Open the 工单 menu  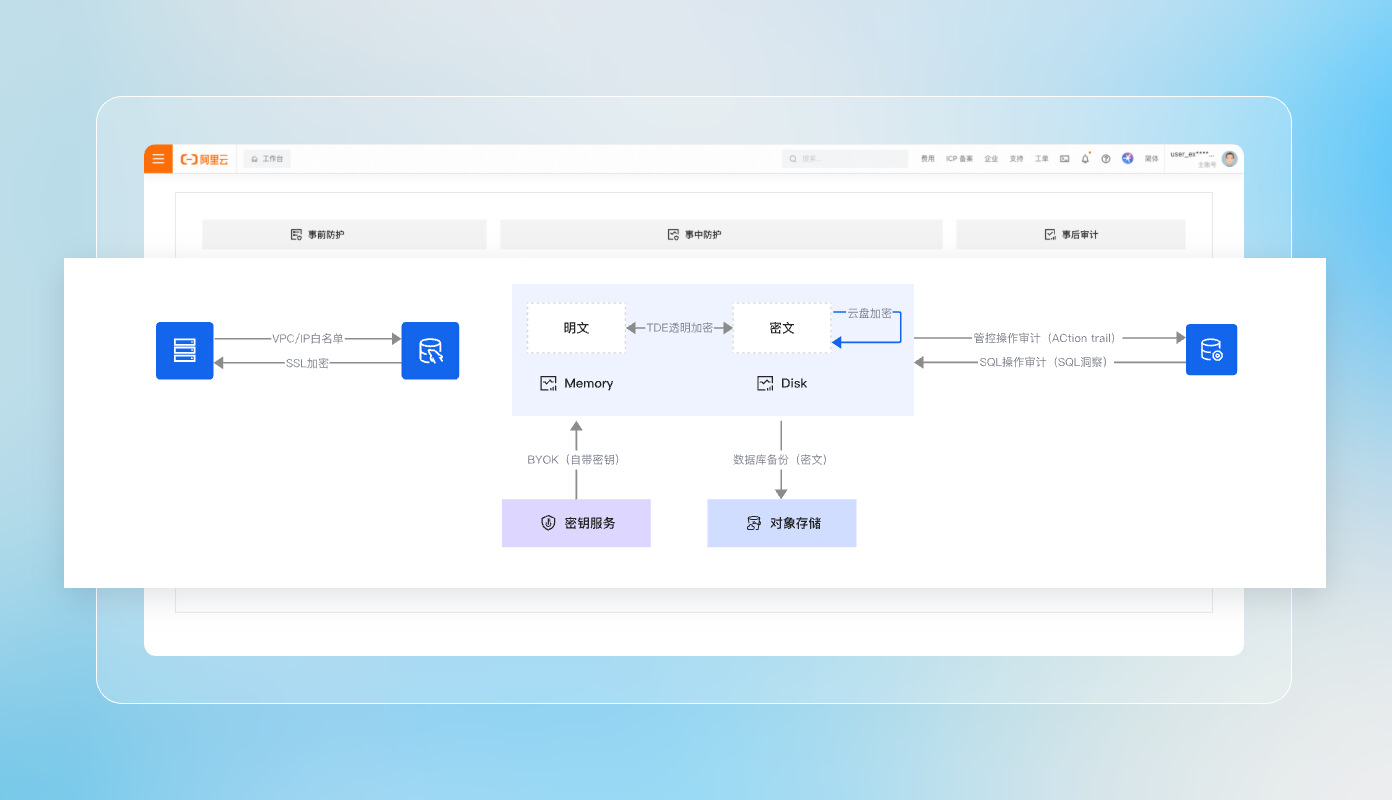point(1042,159)
